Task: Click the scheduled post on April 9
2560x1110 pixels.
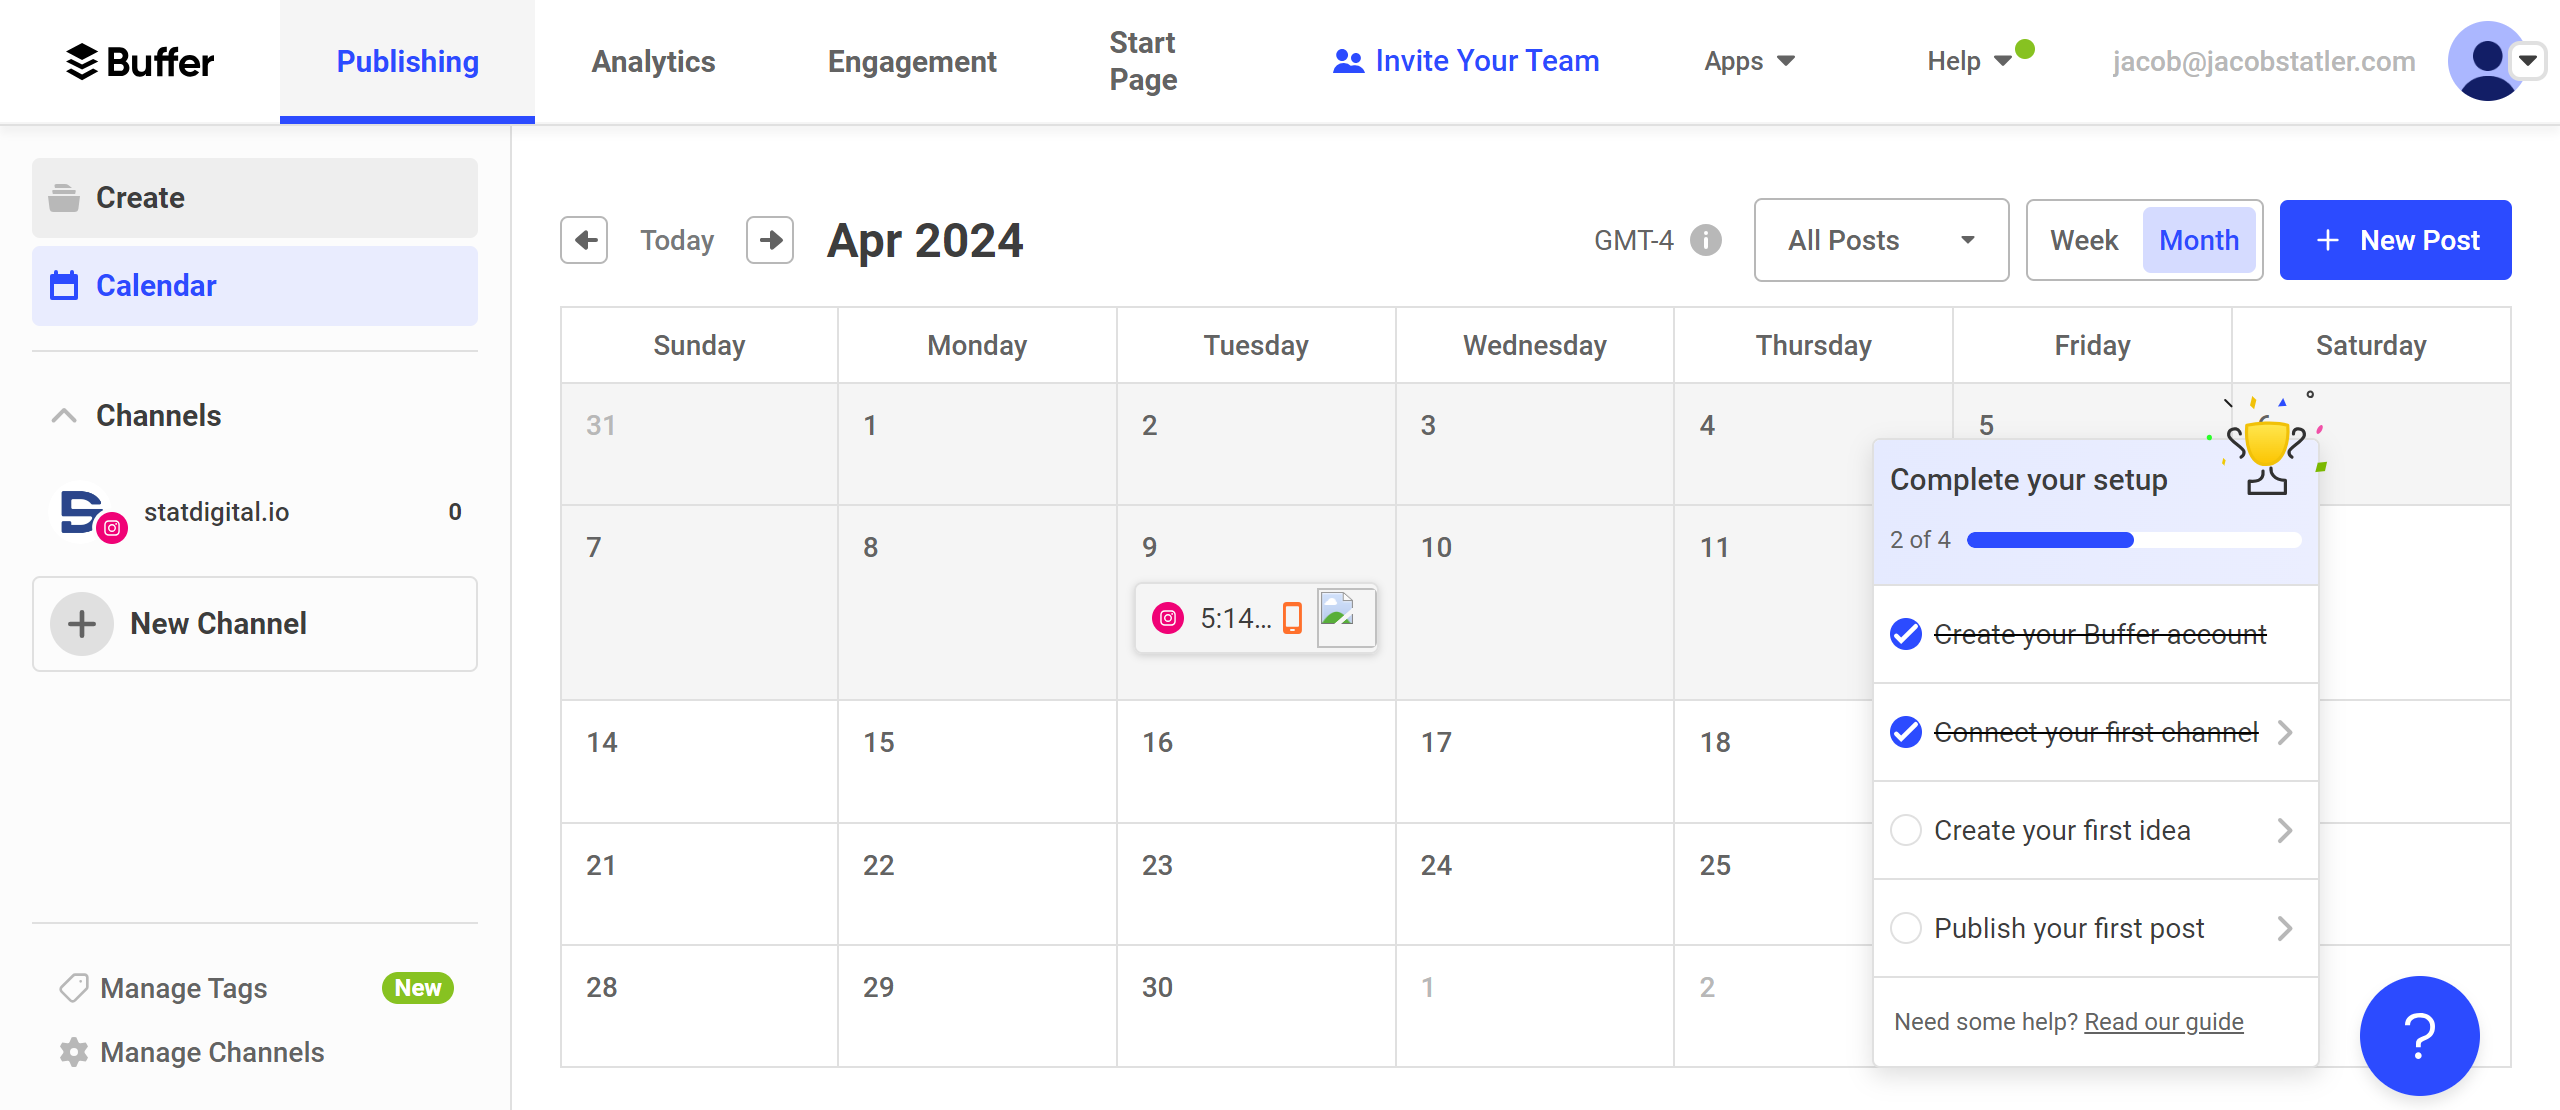Action: [1256, 617]
